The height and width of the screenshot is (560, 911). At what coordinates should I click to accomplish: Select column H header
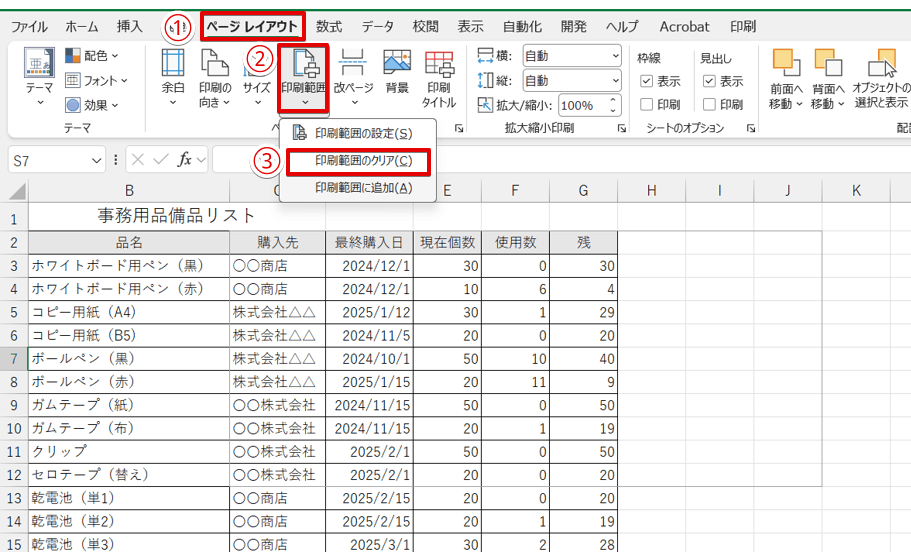coord(651,191)
